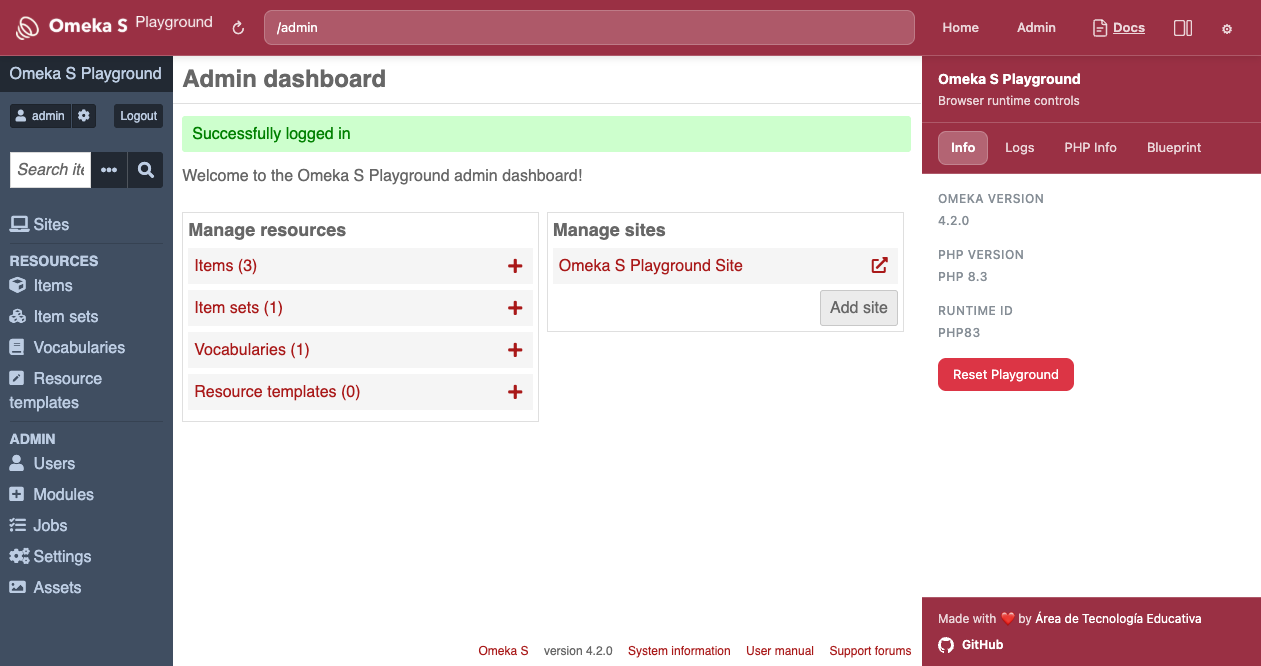
Task: Open Omeka S Playground Site external link icon
Action: 879,266
